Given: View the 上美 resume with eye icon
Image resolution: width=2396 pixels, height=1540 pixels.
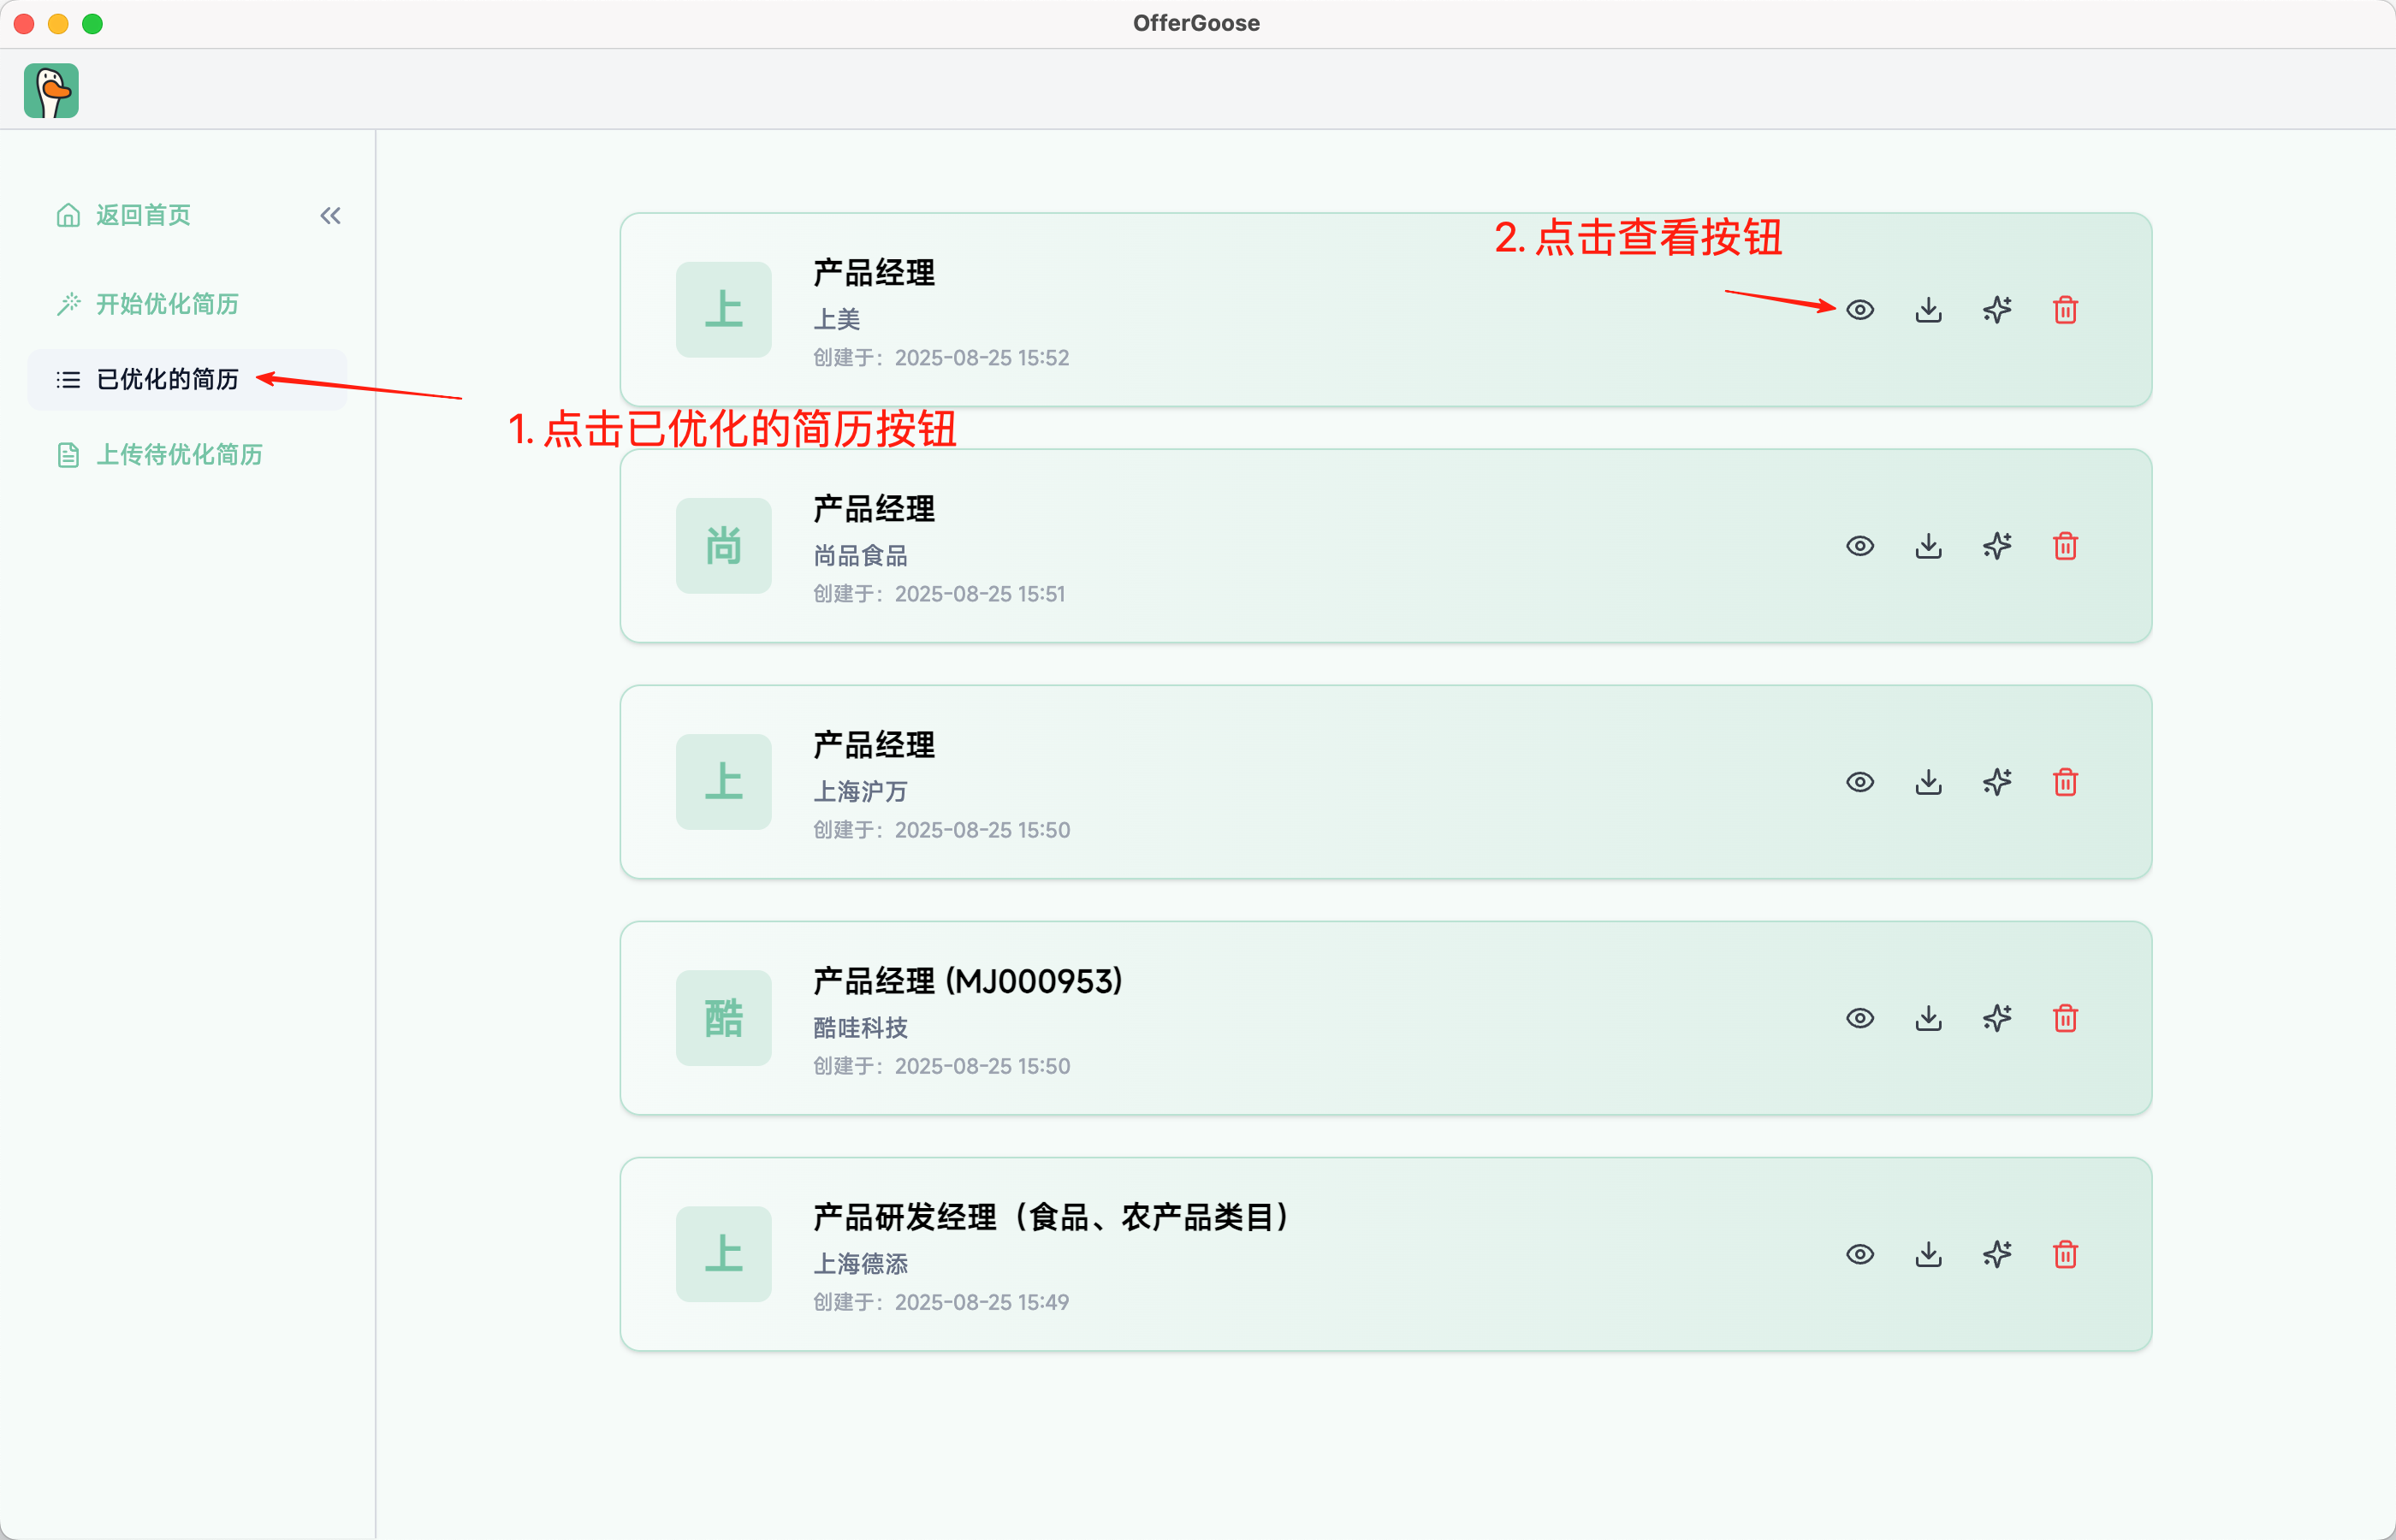Looking at the screenshot, I should click(x=1859, y=310).
